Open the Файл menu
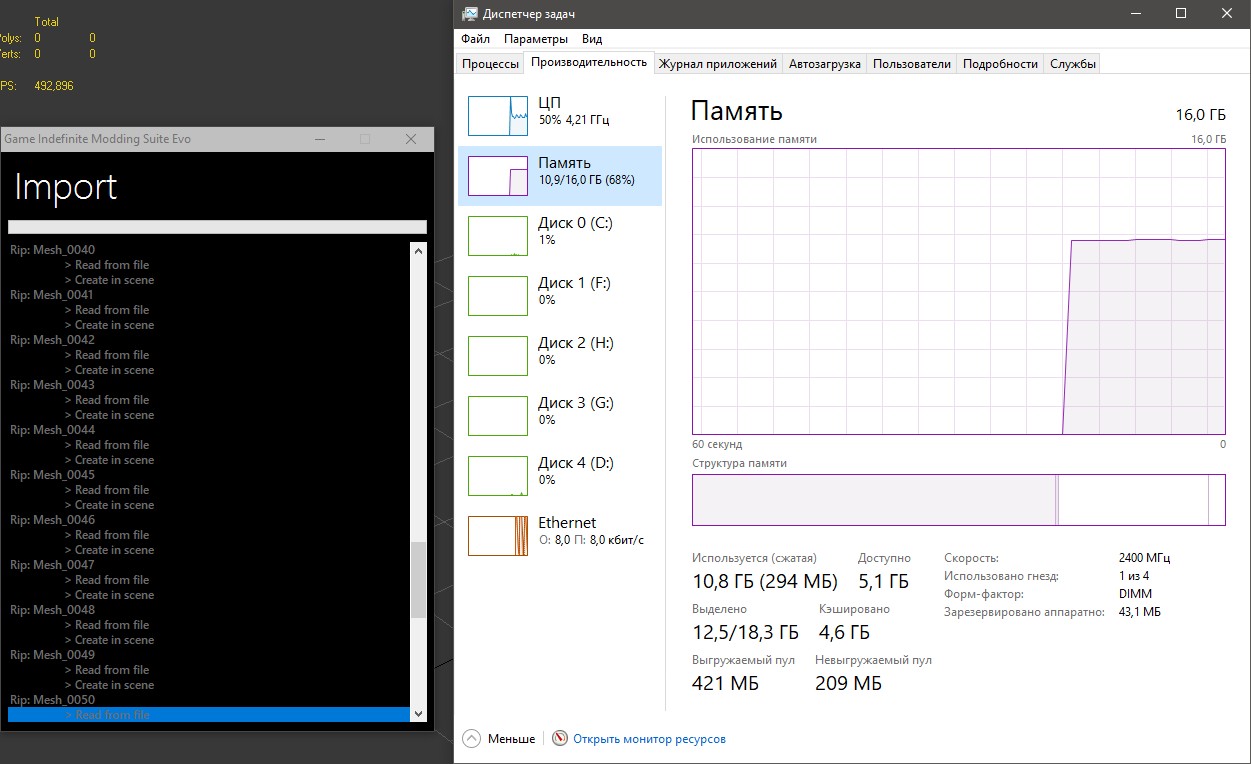The image size is (1251, 764). pyautogui.click(x=475, y=39)
